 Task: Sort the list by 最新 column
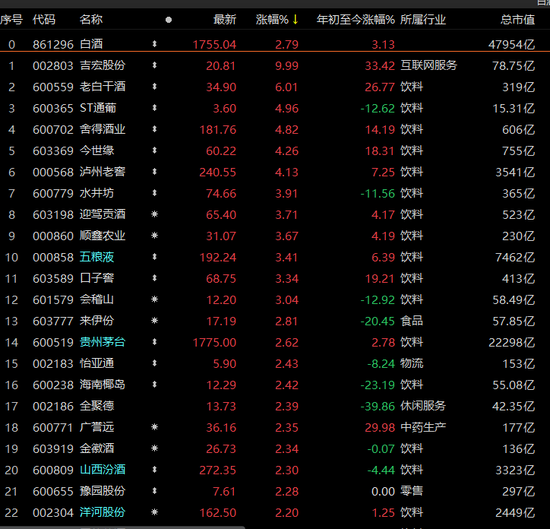[x=224, y=20]
